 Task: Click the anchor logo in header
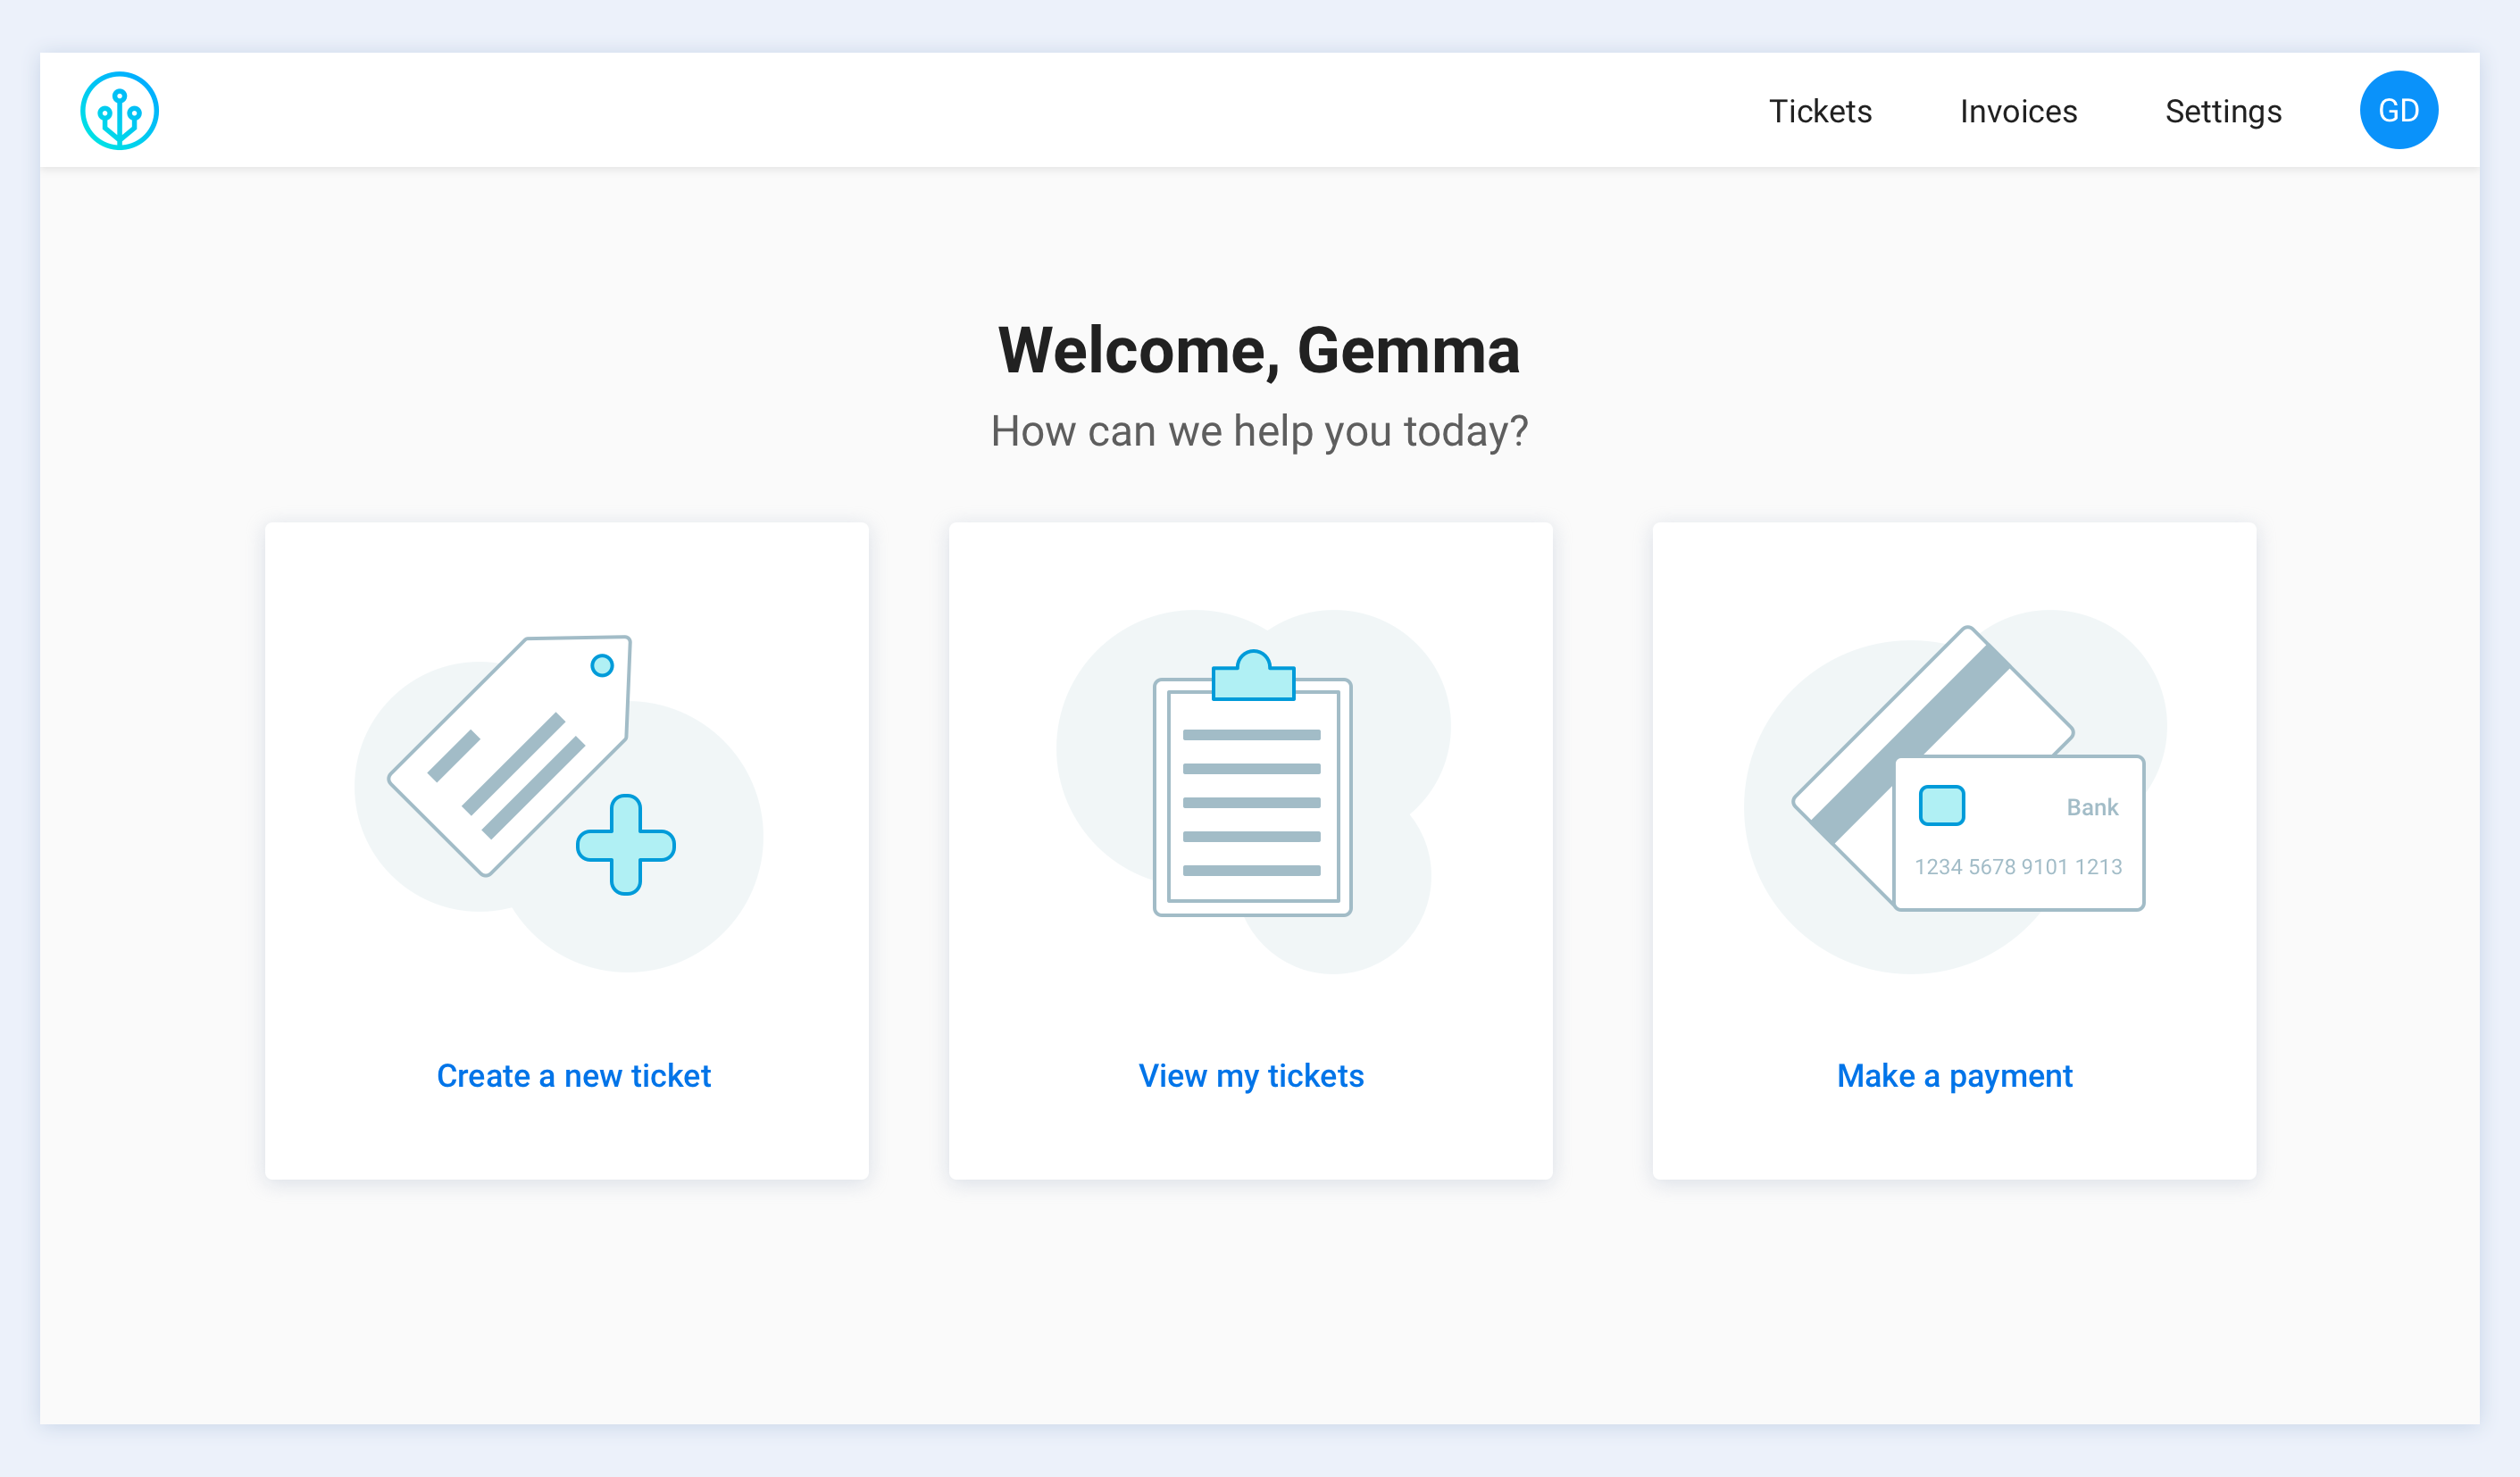click(119, 110)
